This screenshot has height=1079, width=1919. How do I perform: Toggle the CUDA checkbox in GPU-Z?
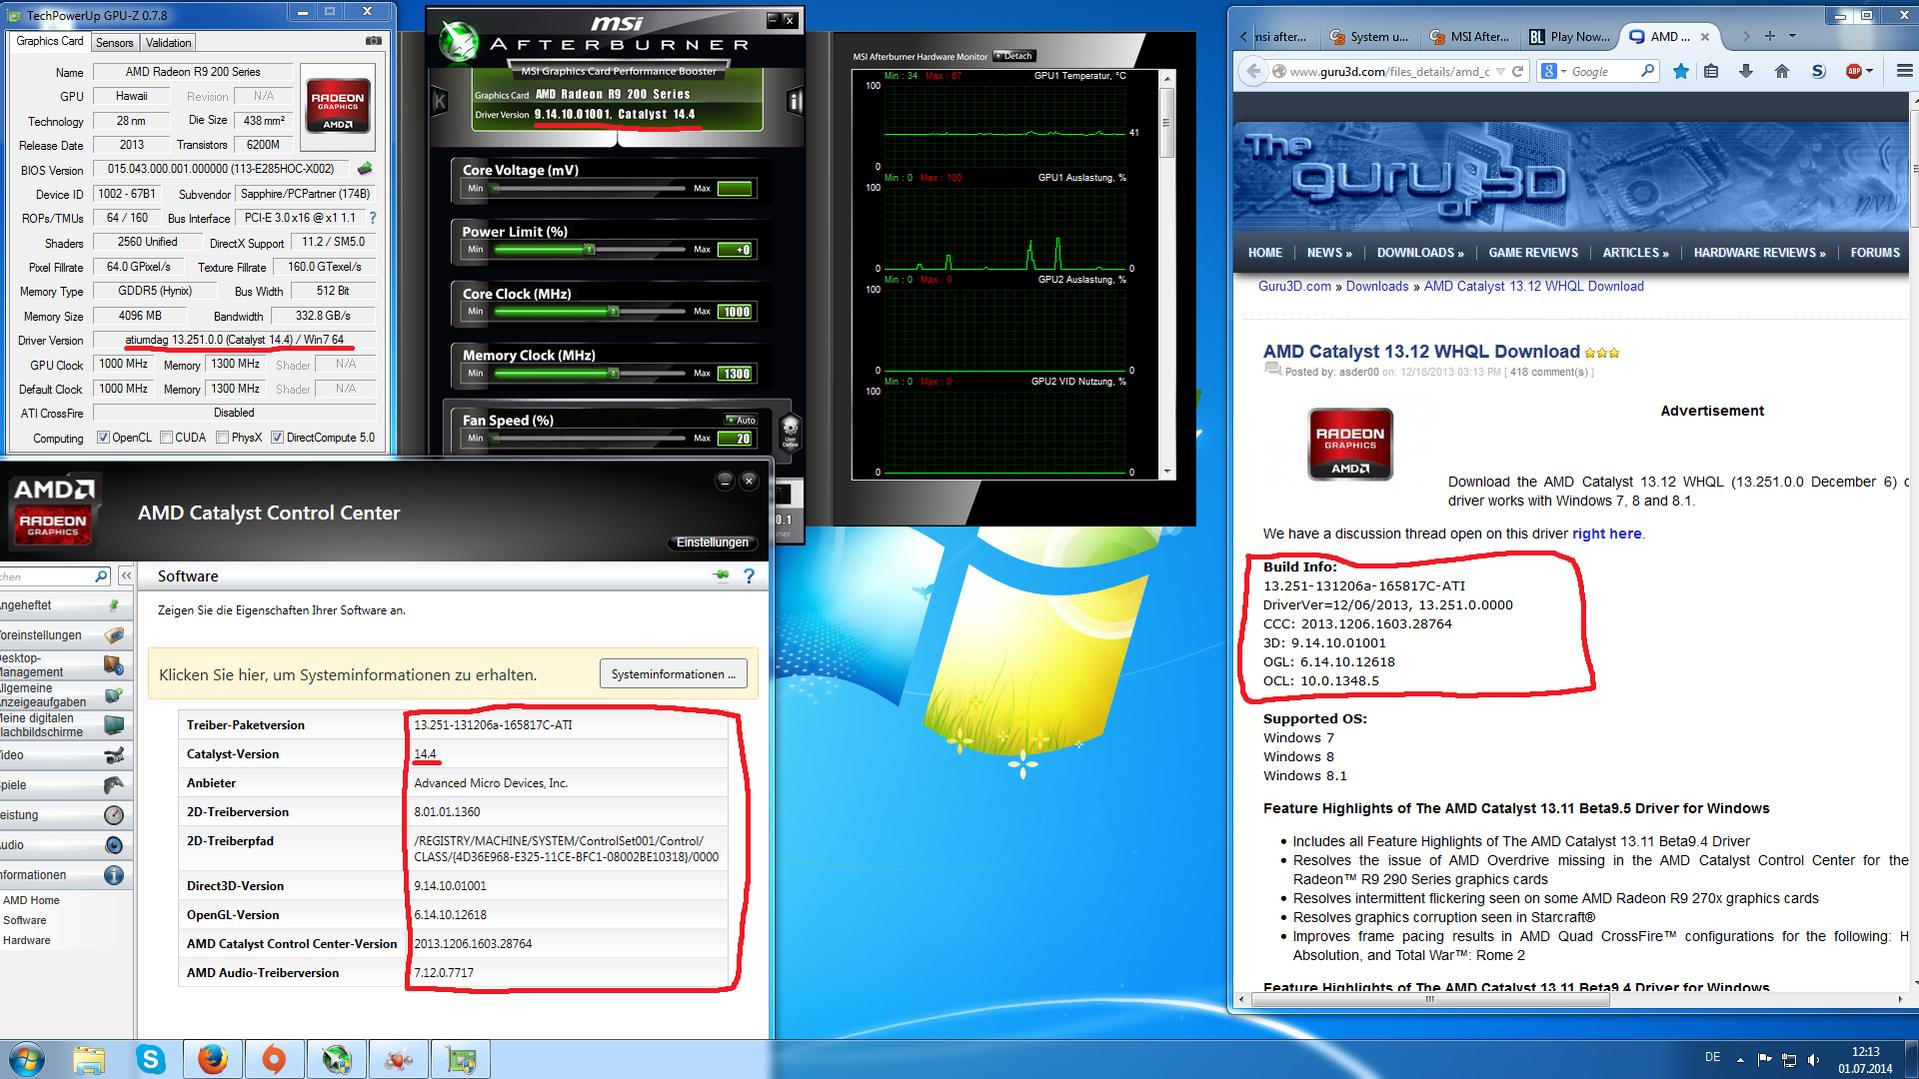click(x=167, y=437)
